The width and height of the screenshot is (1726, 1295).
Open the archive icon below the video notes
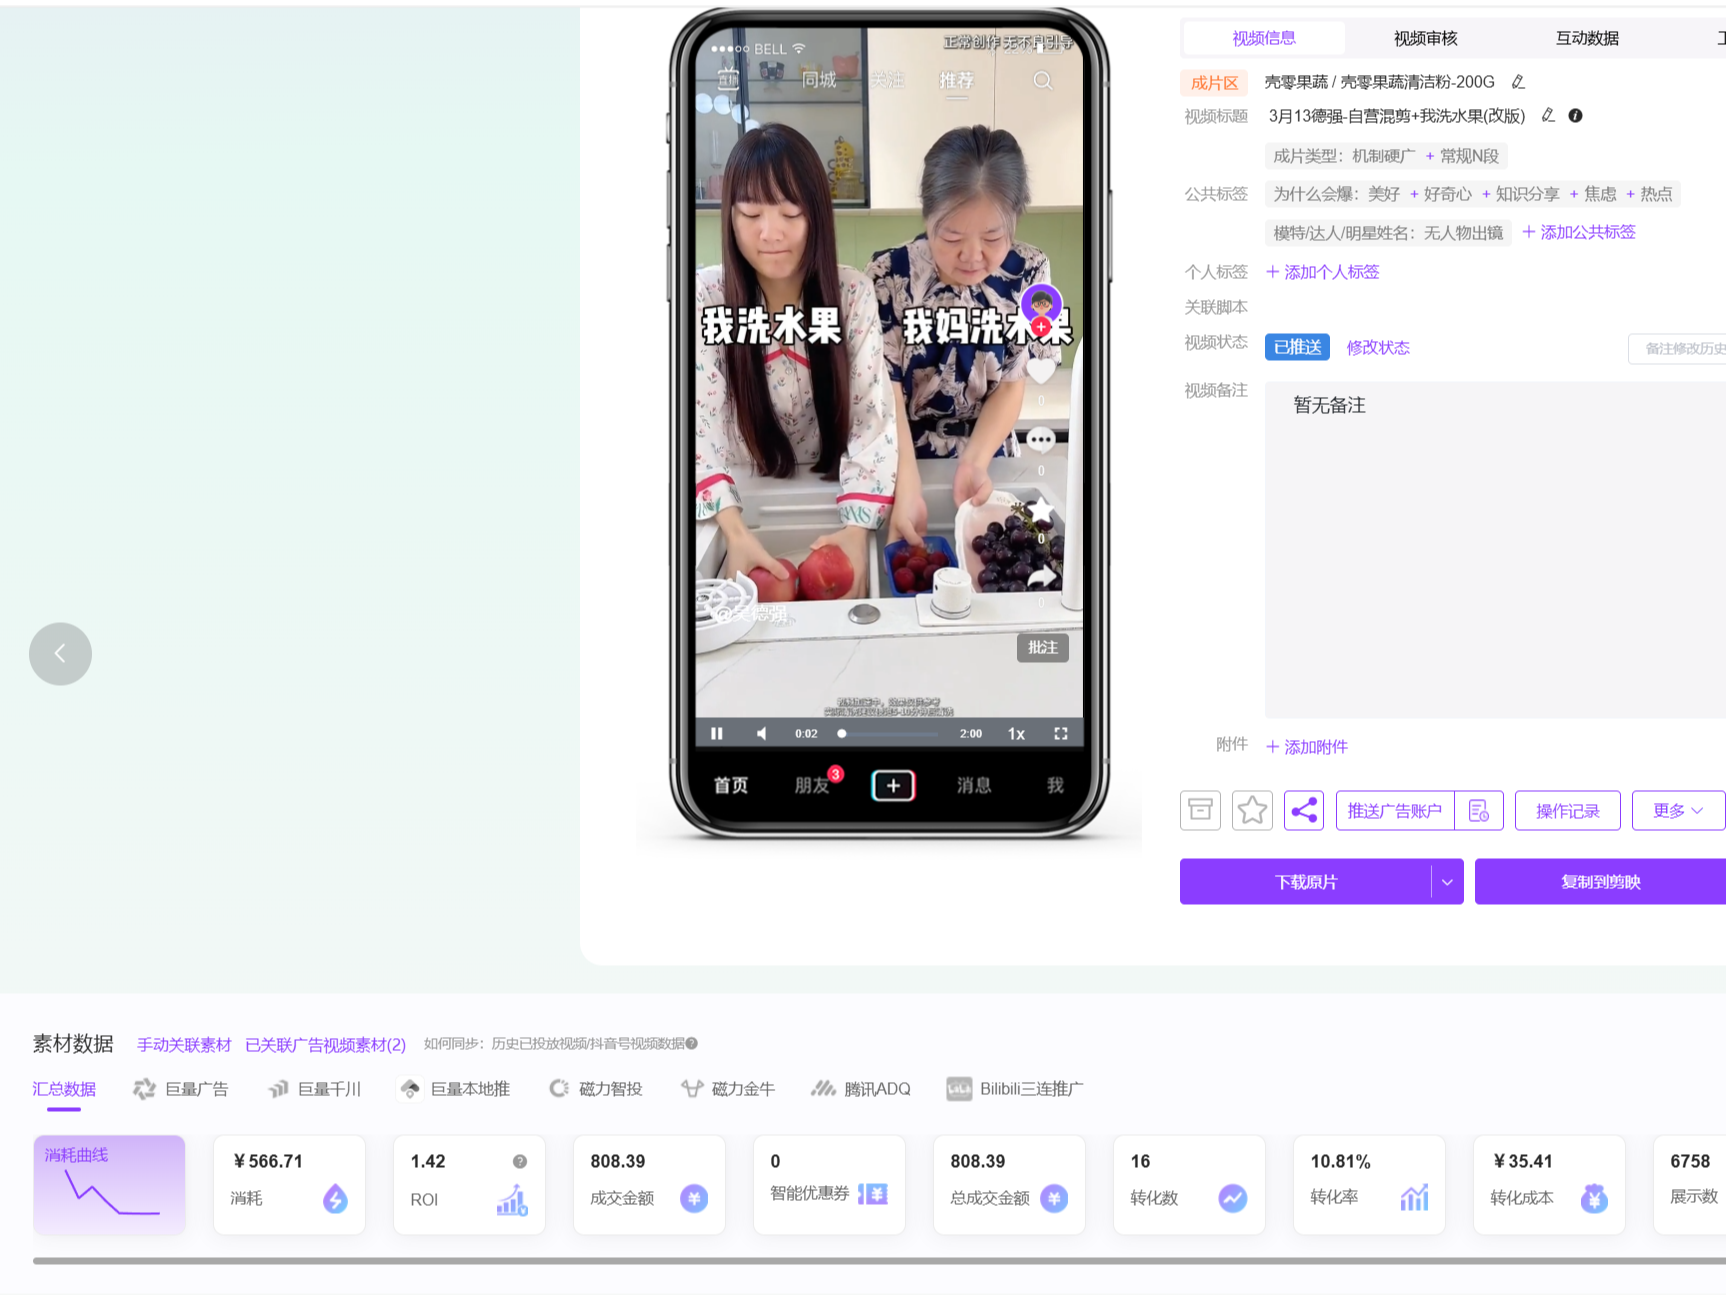1200,810
